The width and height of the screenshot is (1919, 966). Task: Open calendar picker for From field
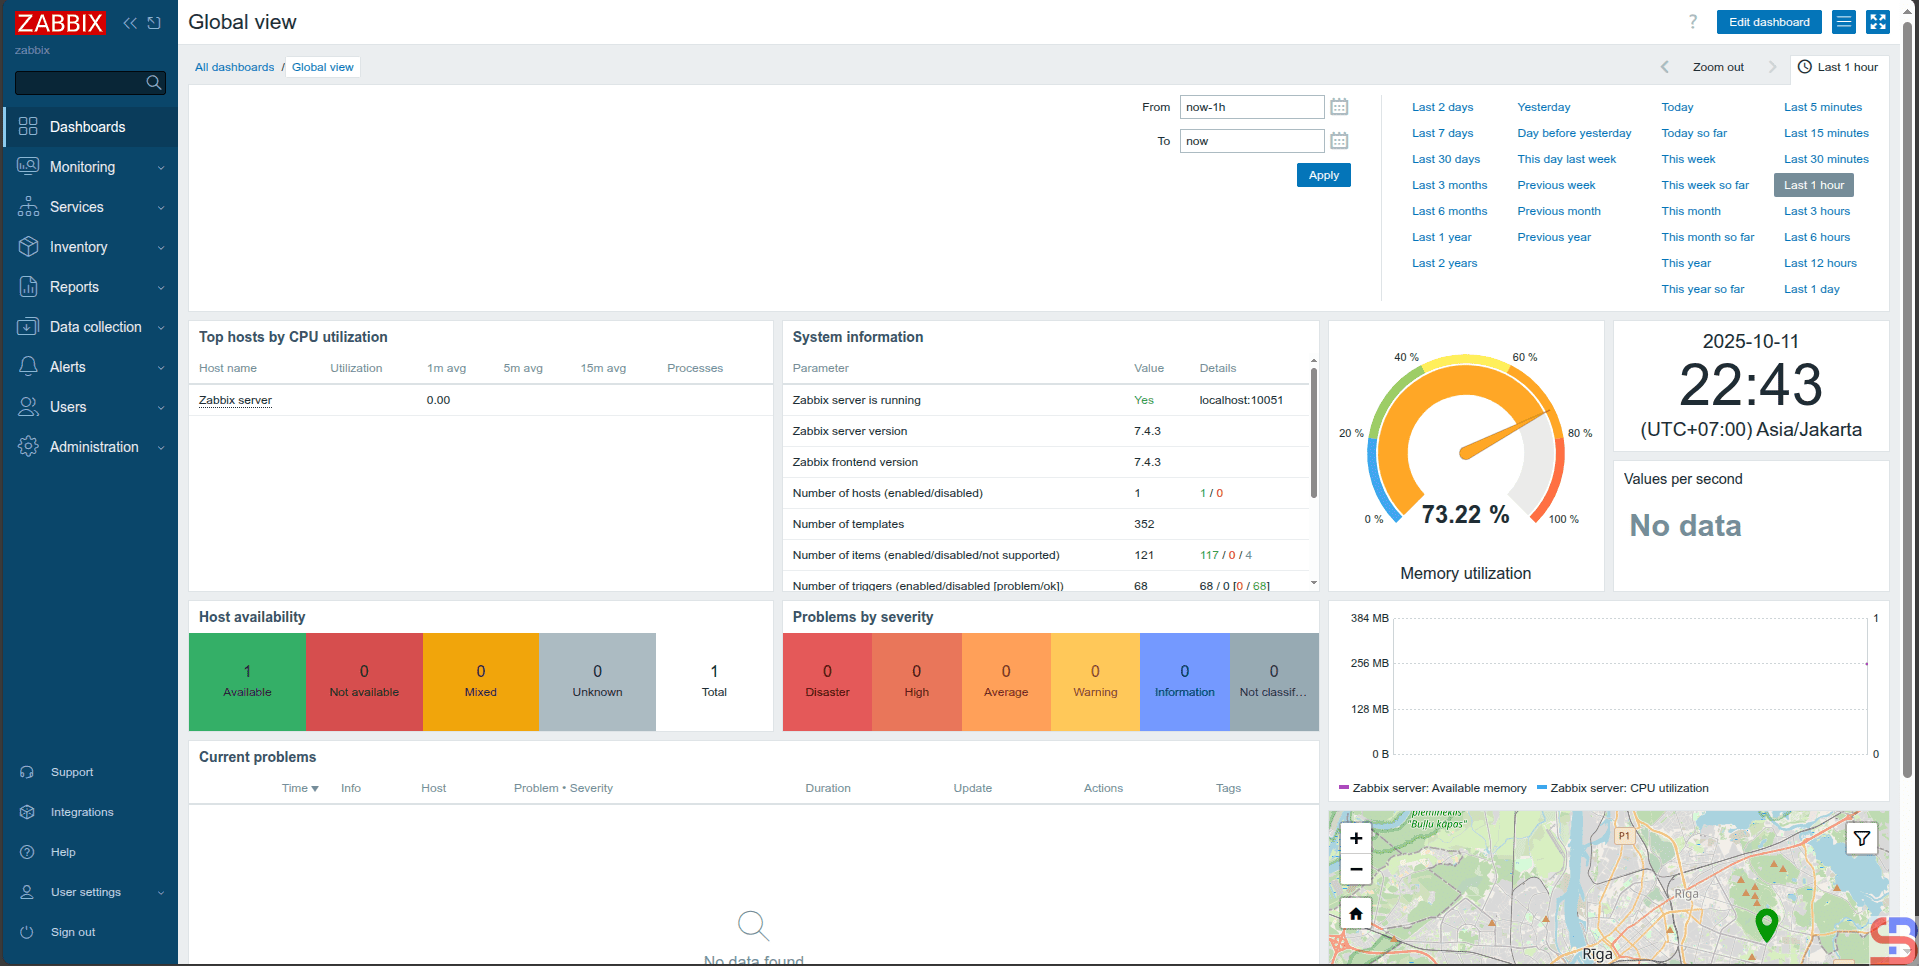tap(1339, 107)
